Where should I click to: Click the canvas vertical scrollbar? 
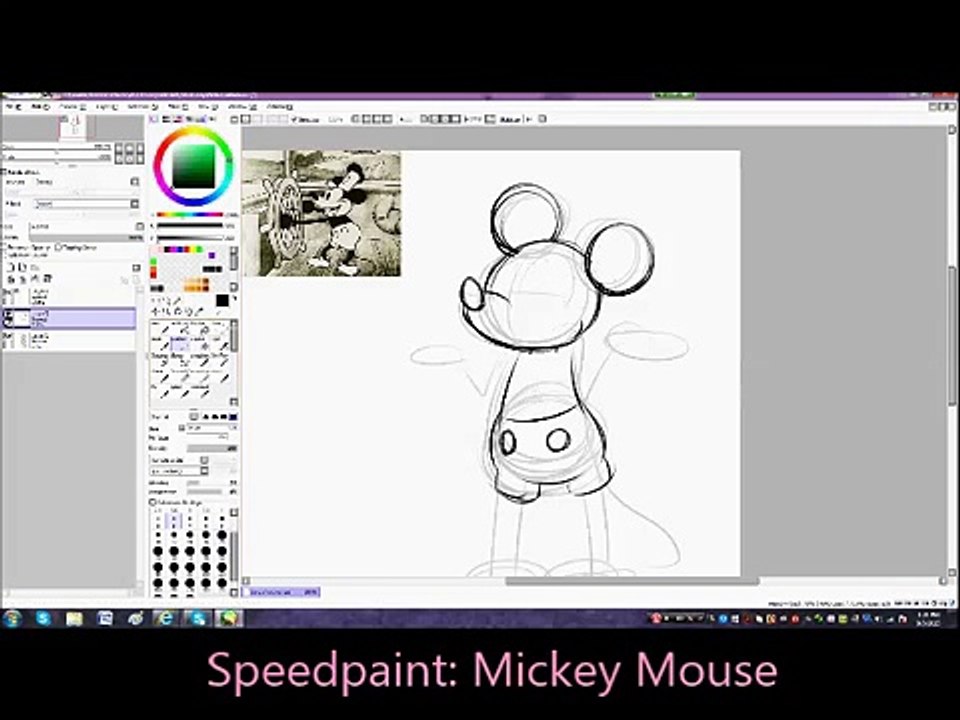pyautogui.click(x=951, y=335)
